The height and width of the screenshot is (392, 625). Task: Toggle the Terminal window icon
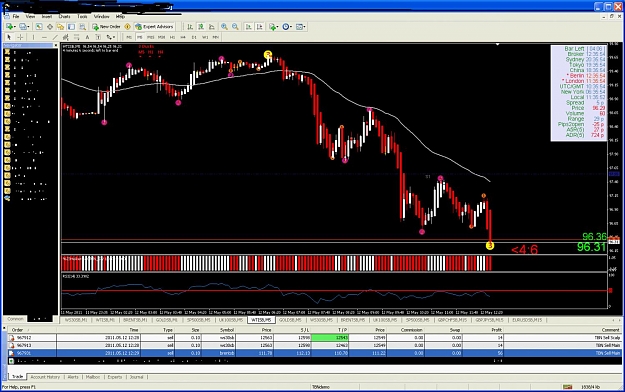tap(71, 27)
